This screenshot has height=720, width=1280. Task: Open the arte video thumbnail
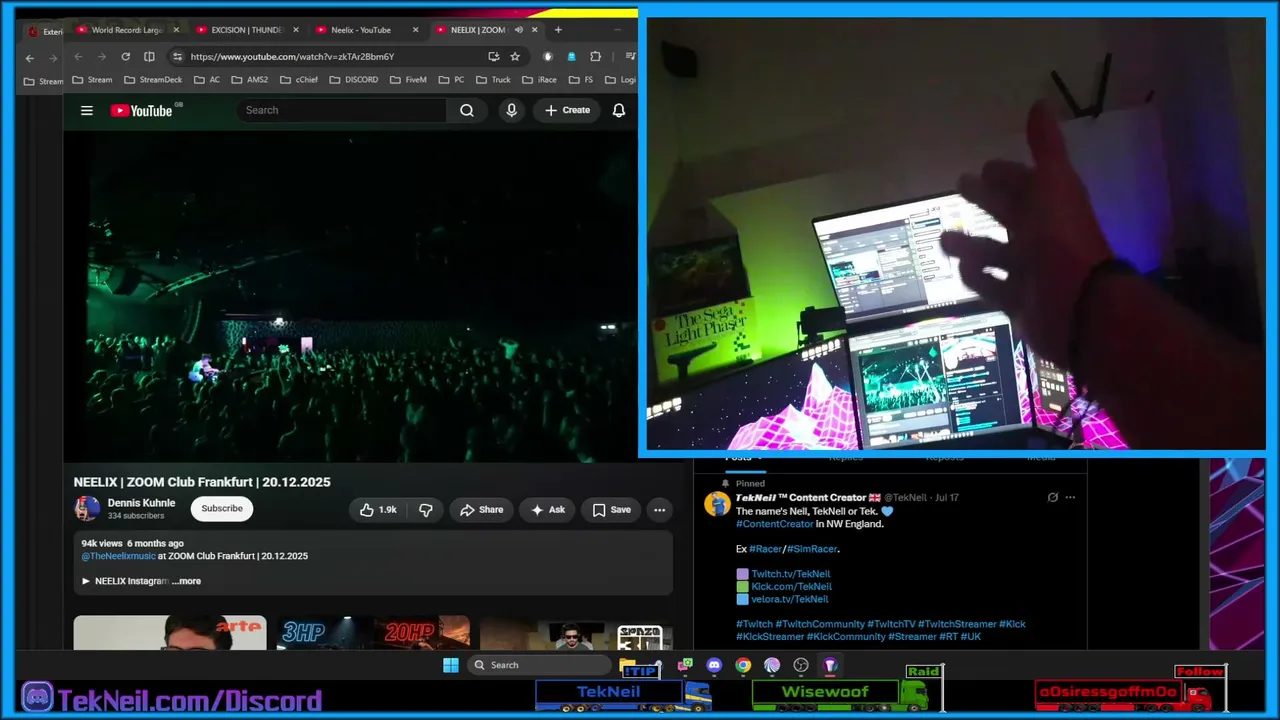click(x=170, y=632)
